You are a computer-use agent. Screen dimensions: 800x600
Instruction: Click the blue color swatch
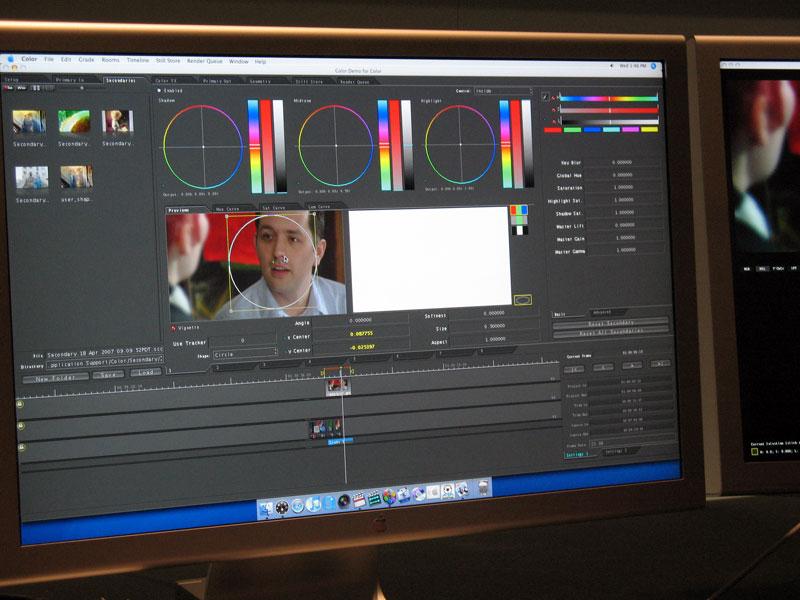point(592,130)
